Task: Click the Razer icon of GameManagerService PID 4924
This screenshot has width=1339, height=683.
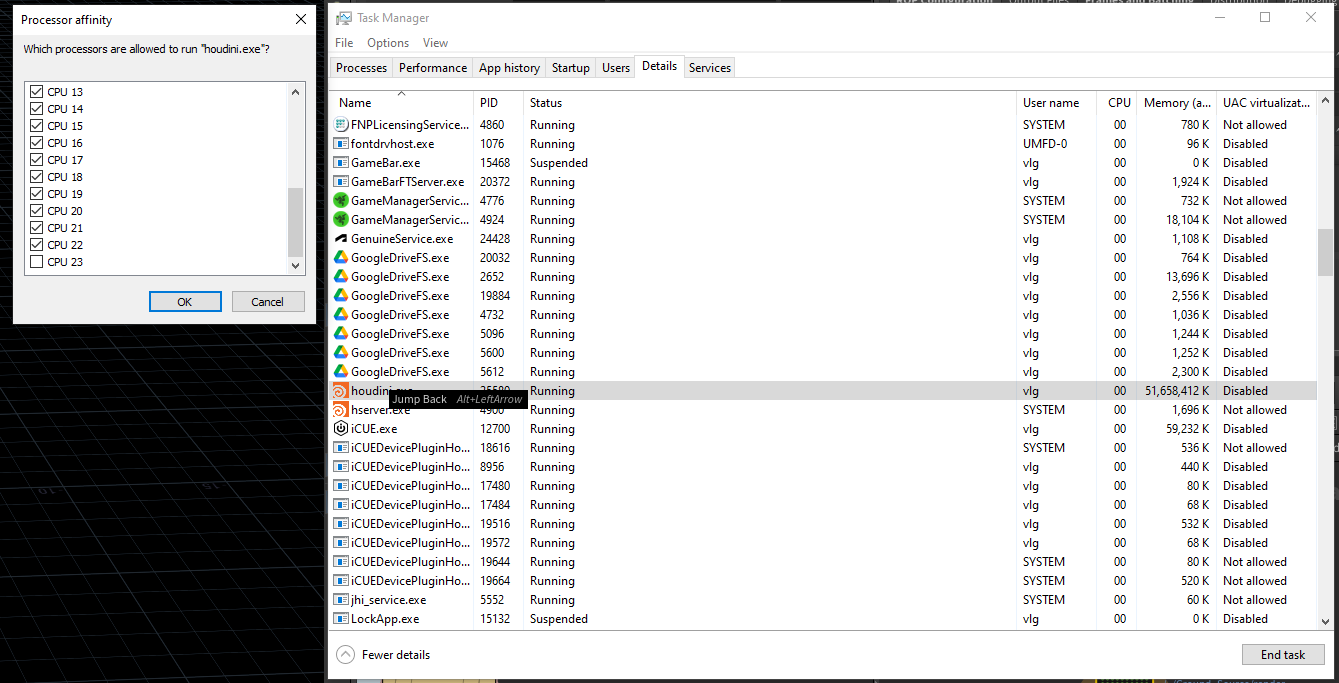Action: pos(340,220)
